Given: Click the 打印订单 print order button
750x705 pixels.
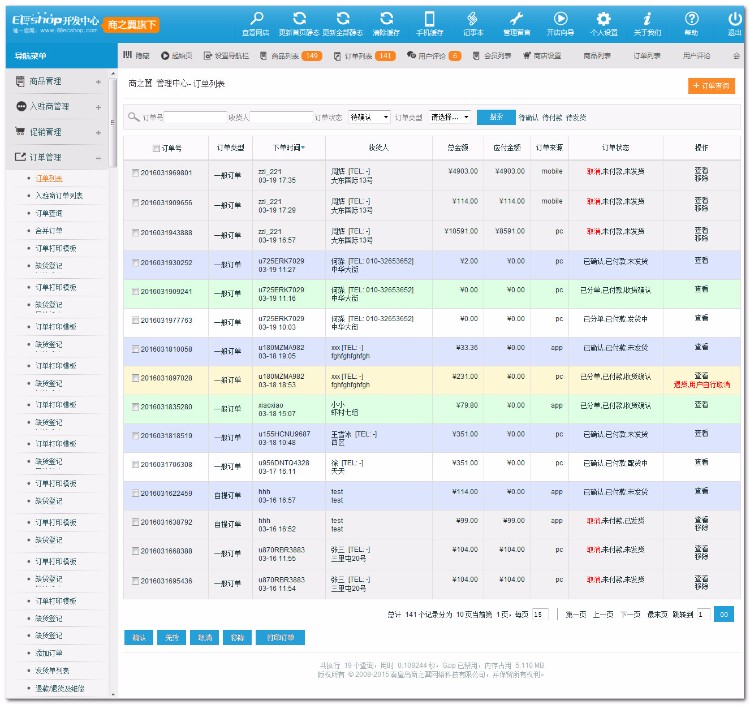Looking at the screenshot, I should click(x=280, y=638).
